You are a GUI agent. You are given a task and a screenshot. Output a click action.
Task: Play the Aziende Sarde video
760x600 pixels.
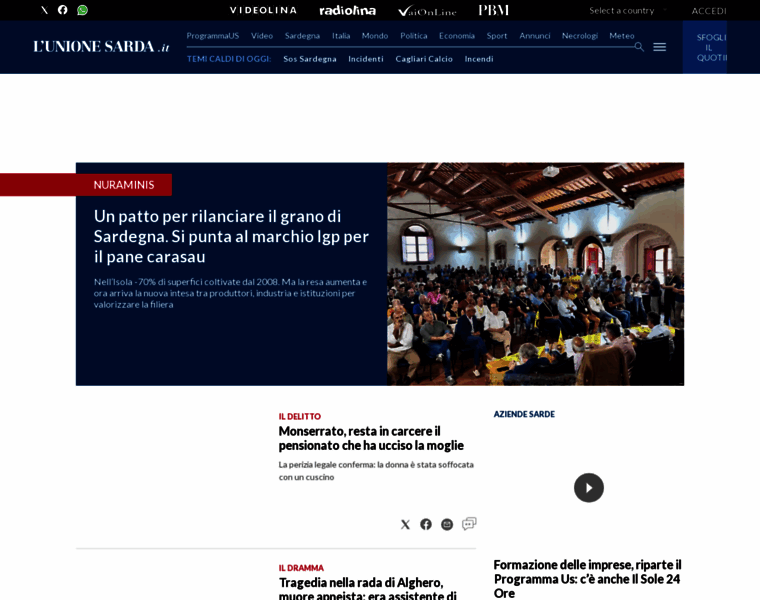pos(589,488)
